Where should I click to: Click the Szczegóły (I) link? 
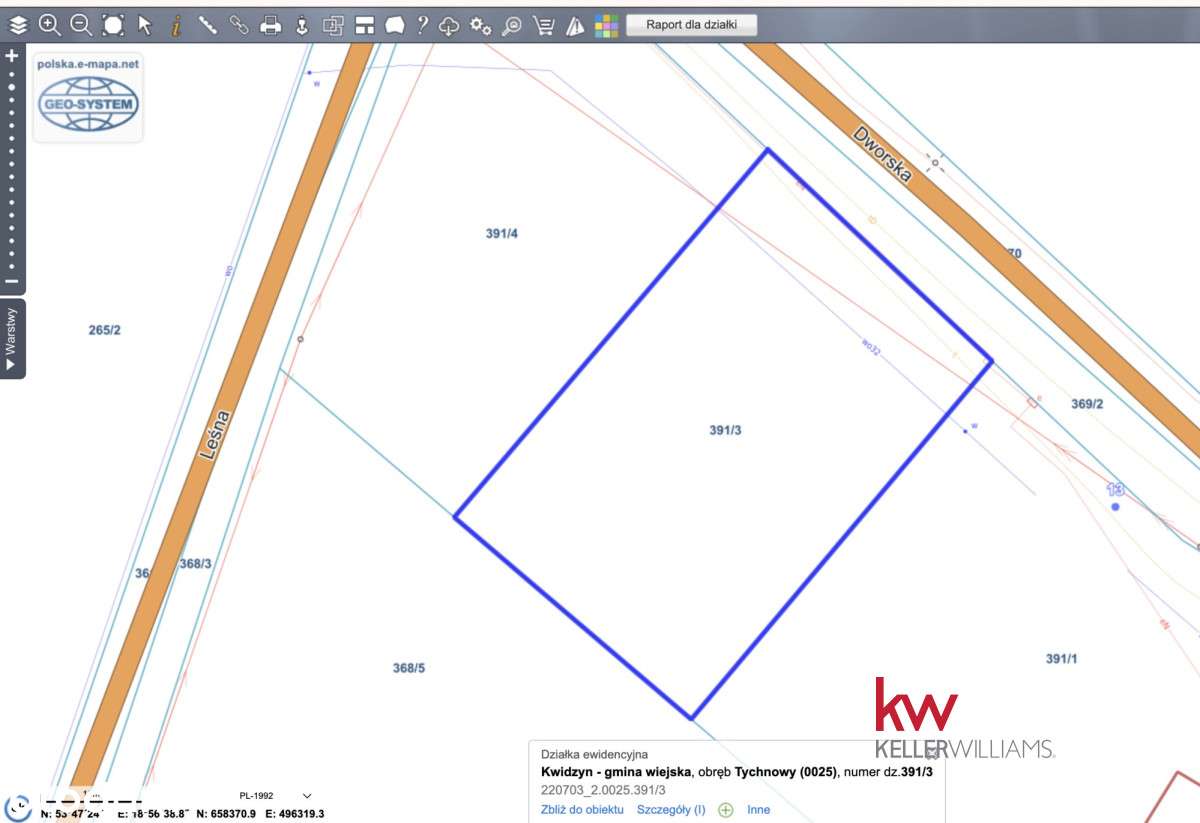(x=671, y=810)
